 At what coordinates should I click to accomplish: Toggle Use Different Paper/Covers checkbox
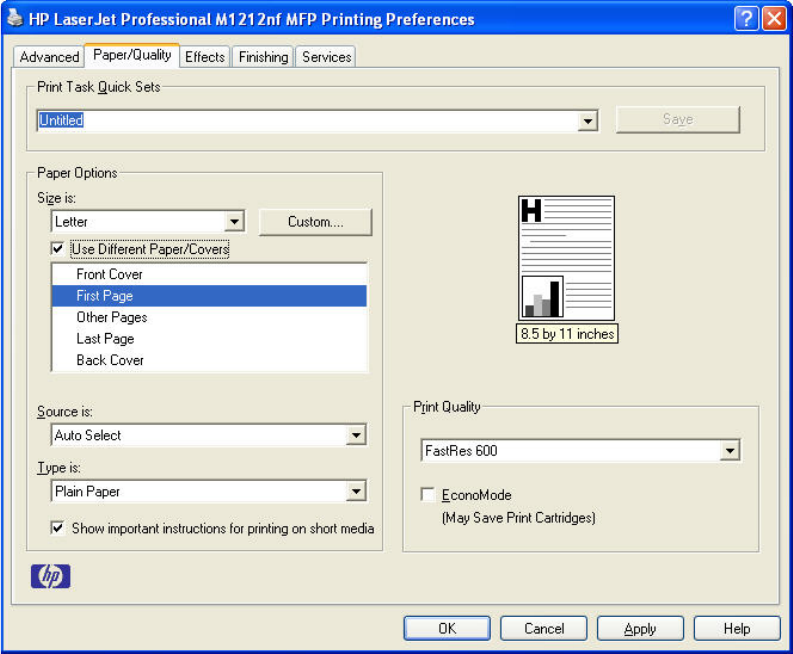58,249
